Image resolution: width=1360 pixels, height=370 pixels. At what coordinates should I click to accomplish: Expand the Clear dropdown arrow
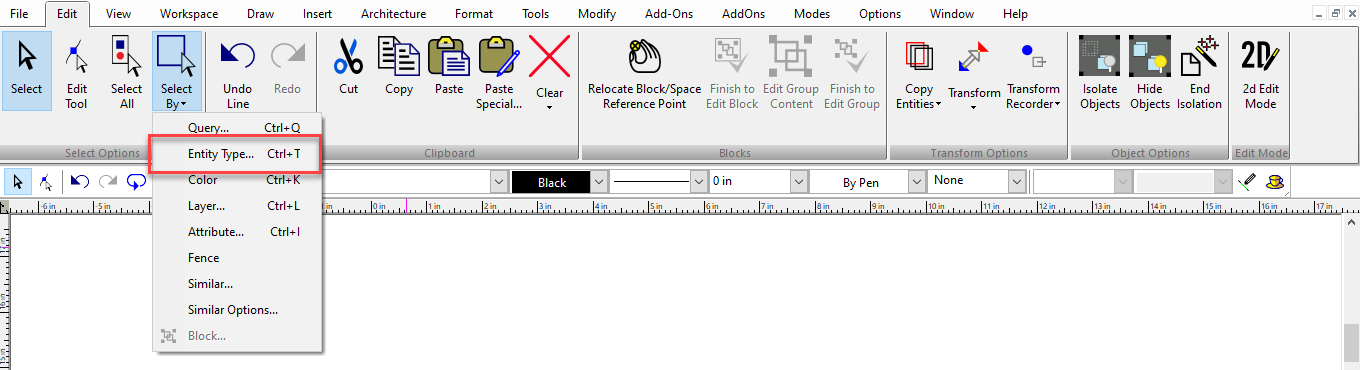549,106
